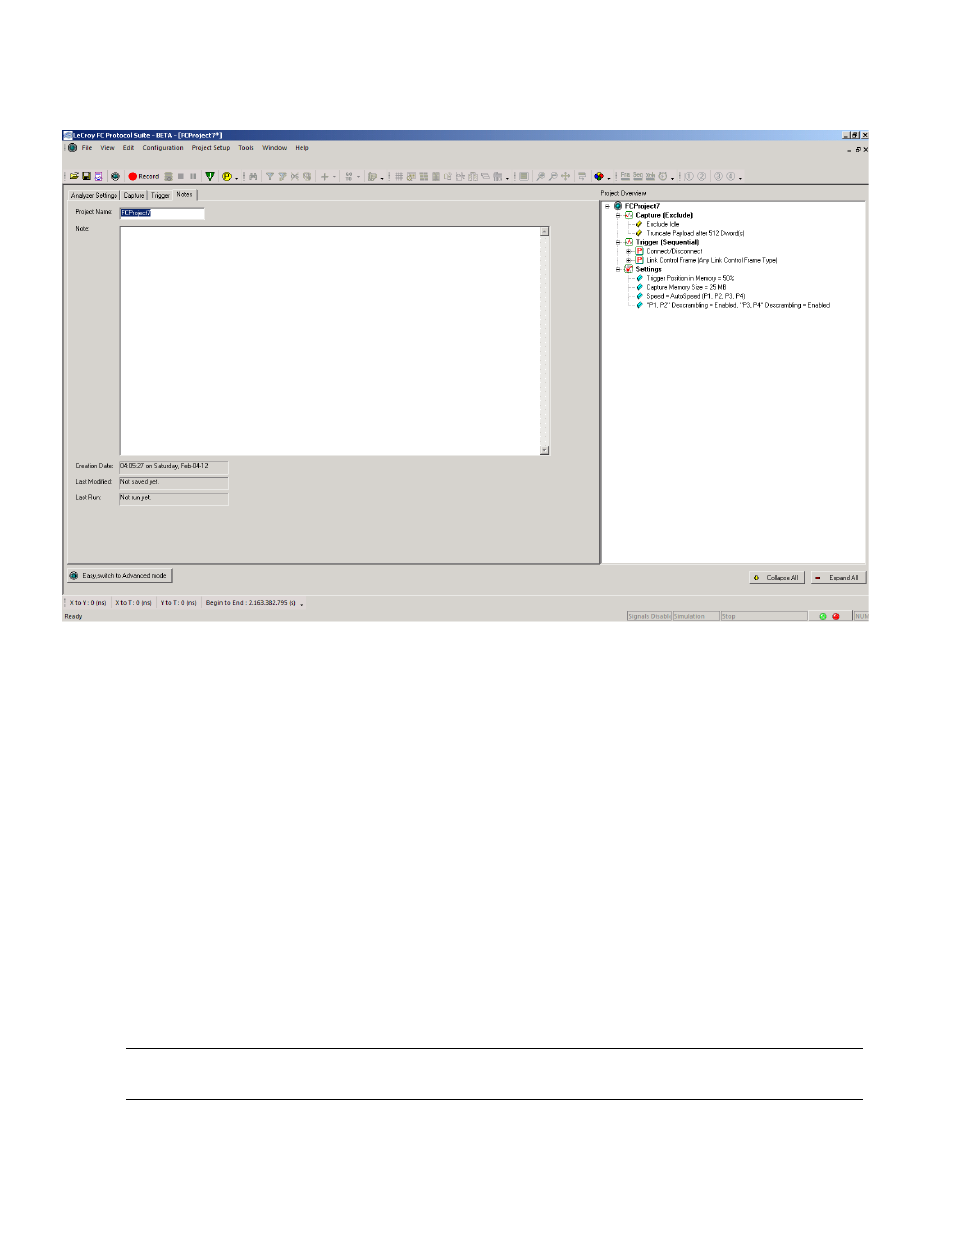Click the Collapse All button
Viewport: 954px width, 1235px height.
tap(777, 578)
